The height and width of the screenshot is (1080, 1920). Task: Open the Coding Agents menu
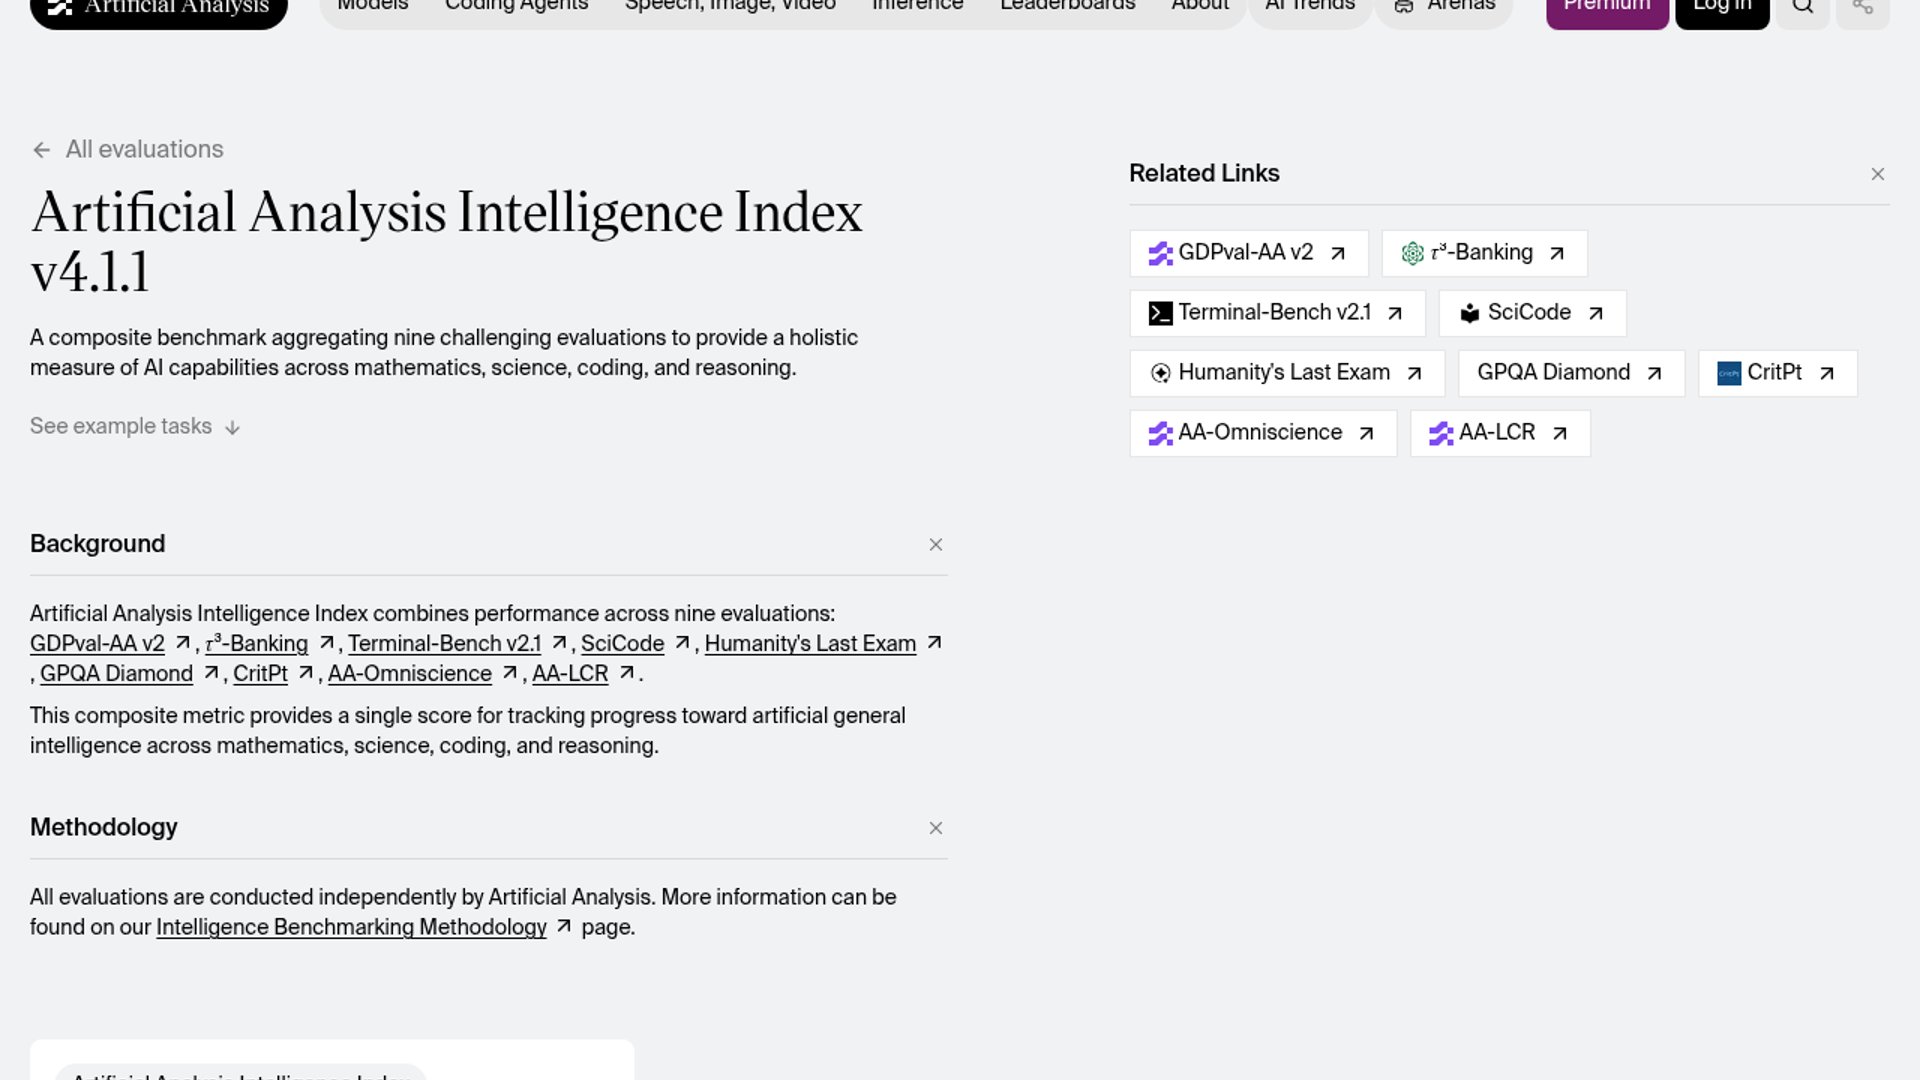click(x=516, y=8)
